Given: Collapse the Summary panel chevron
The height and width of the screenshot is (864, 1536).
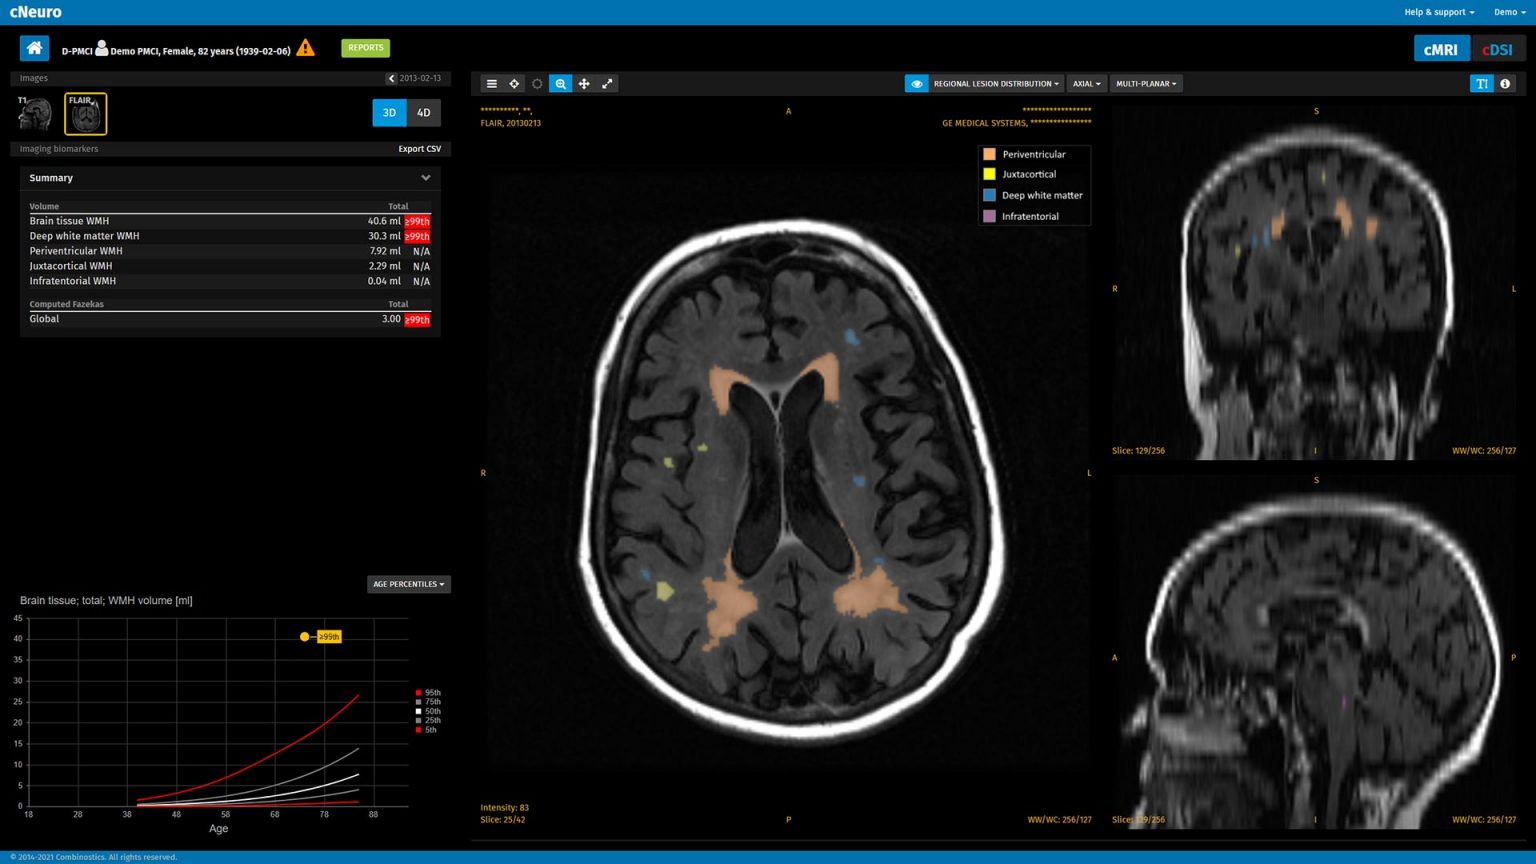Looking at the screenshot, I should (425, 177).
